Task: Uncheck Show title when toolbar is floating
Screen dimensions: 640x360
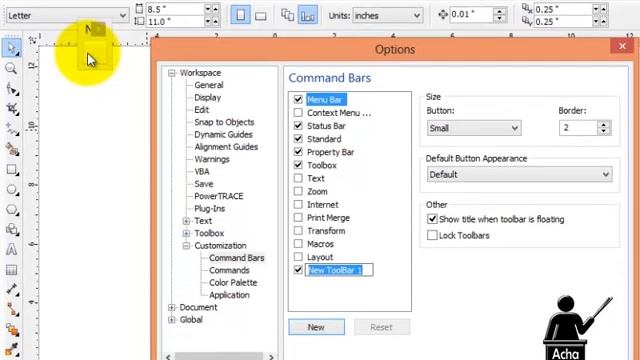Action: pyautogui.click(x=432, y=219)
